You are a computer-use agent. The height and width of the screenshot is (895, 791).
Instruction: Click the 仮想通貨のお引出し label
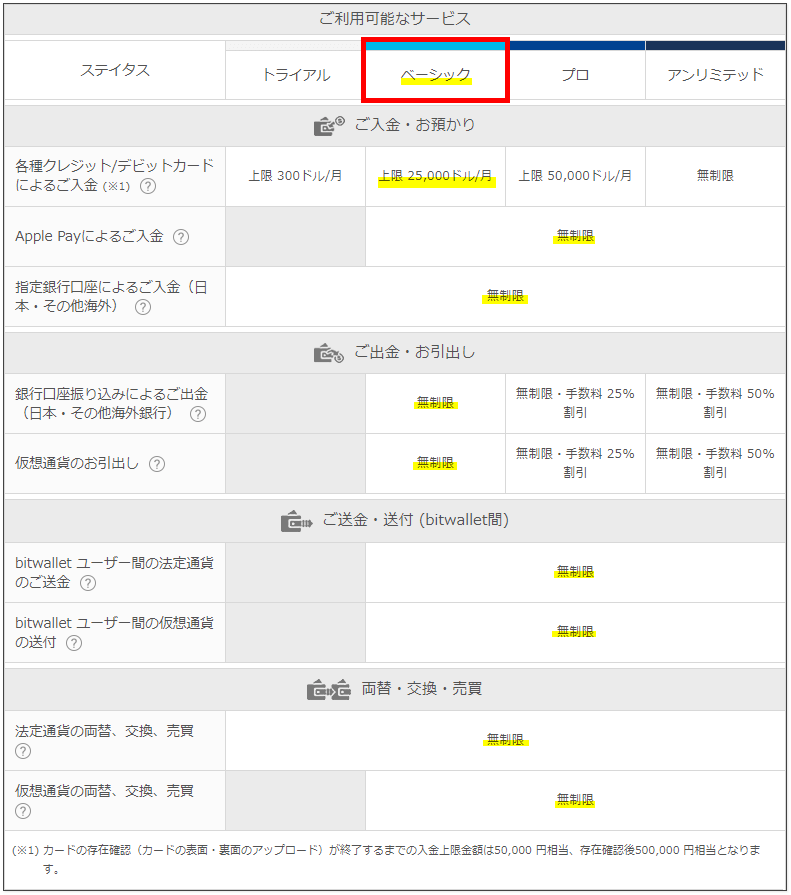click(77, 463)
